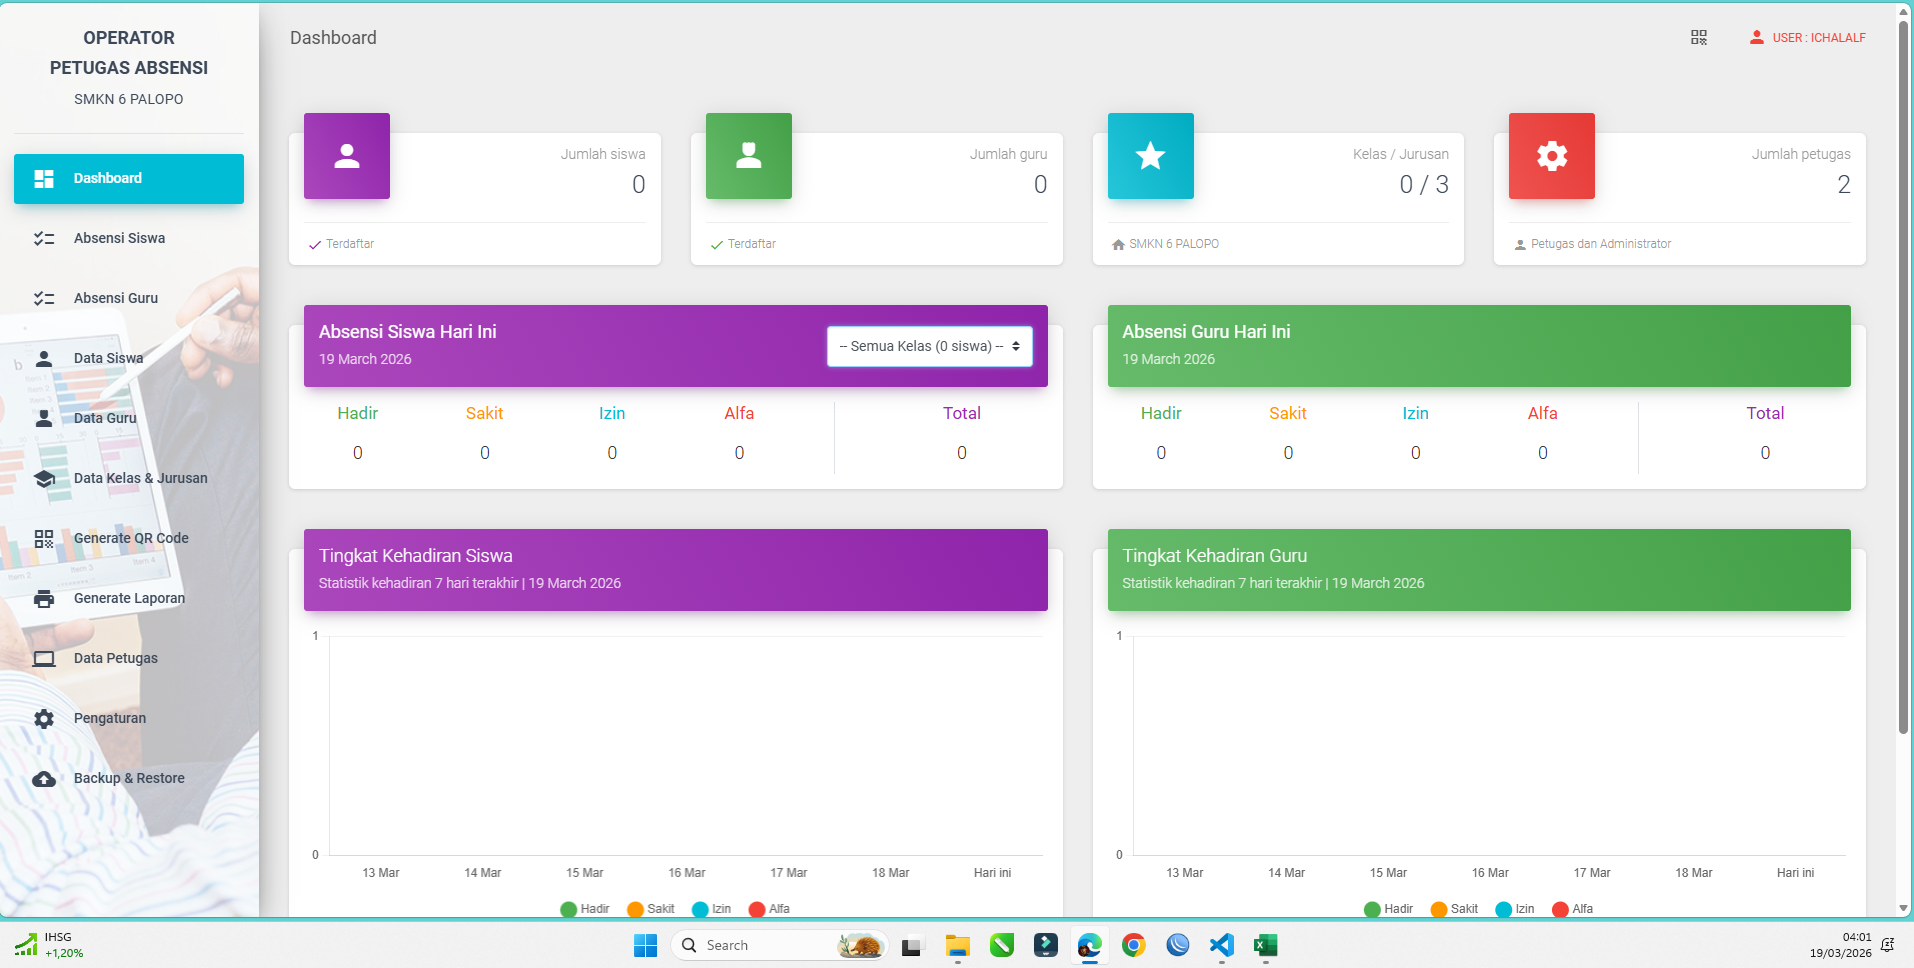Toggle Izin legend color in teacher chart

[x=1503, y=909]
